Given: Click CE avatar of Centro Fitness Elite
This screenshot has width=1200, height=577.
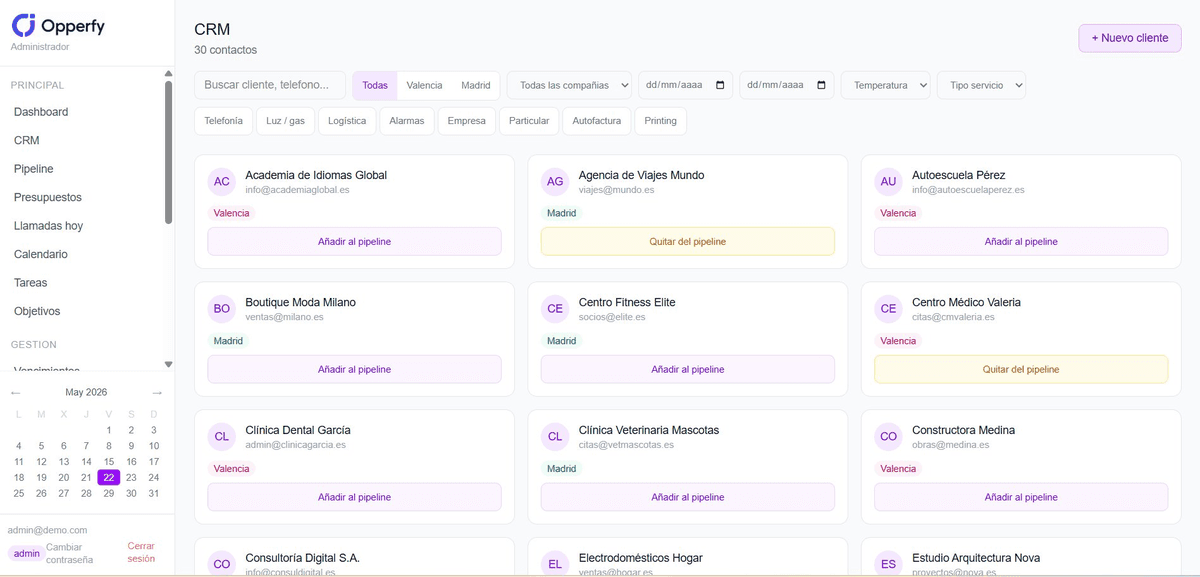Looking at the screenshot, I should coord(555,309).
